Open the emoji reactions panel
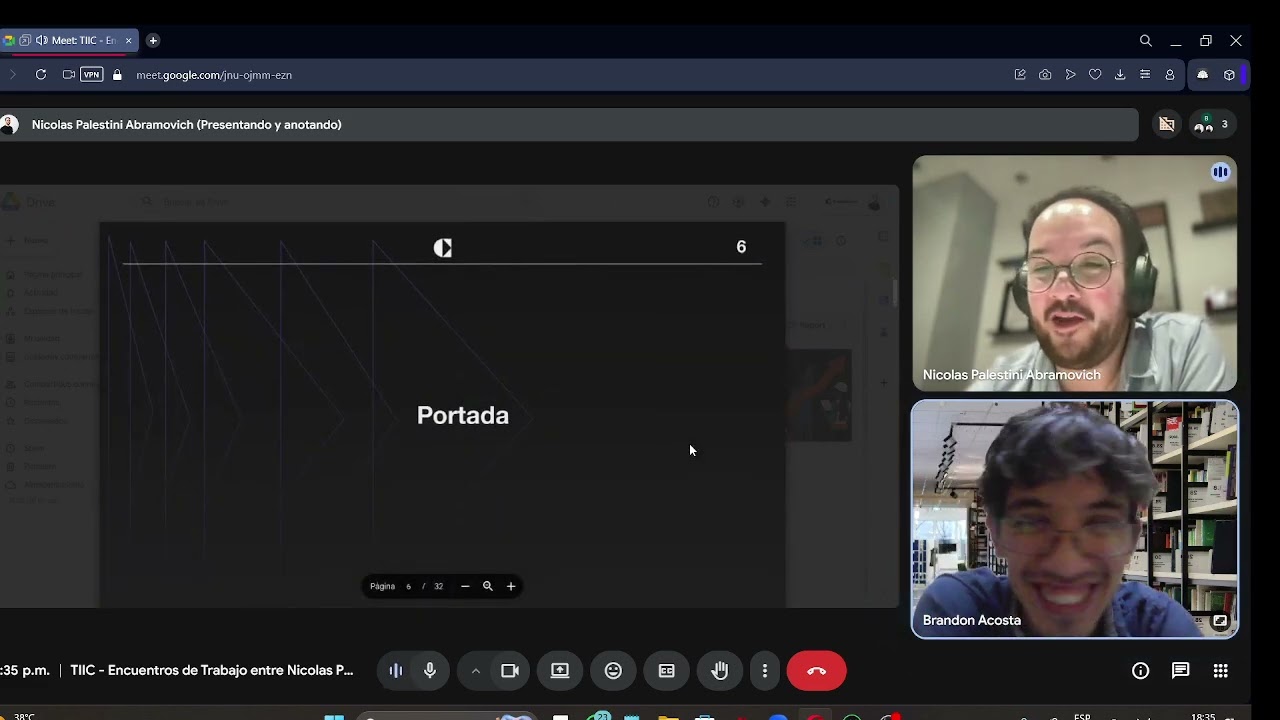Image resolution: width=1280 pixels, height=720 pixels. point(613,671)
